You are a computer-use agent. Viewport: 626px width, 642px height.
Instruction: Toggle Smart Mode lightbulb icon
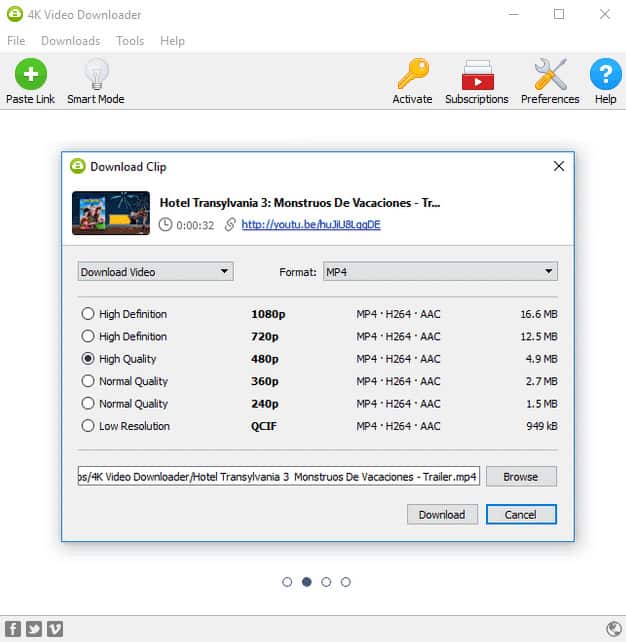coord(97,74)
